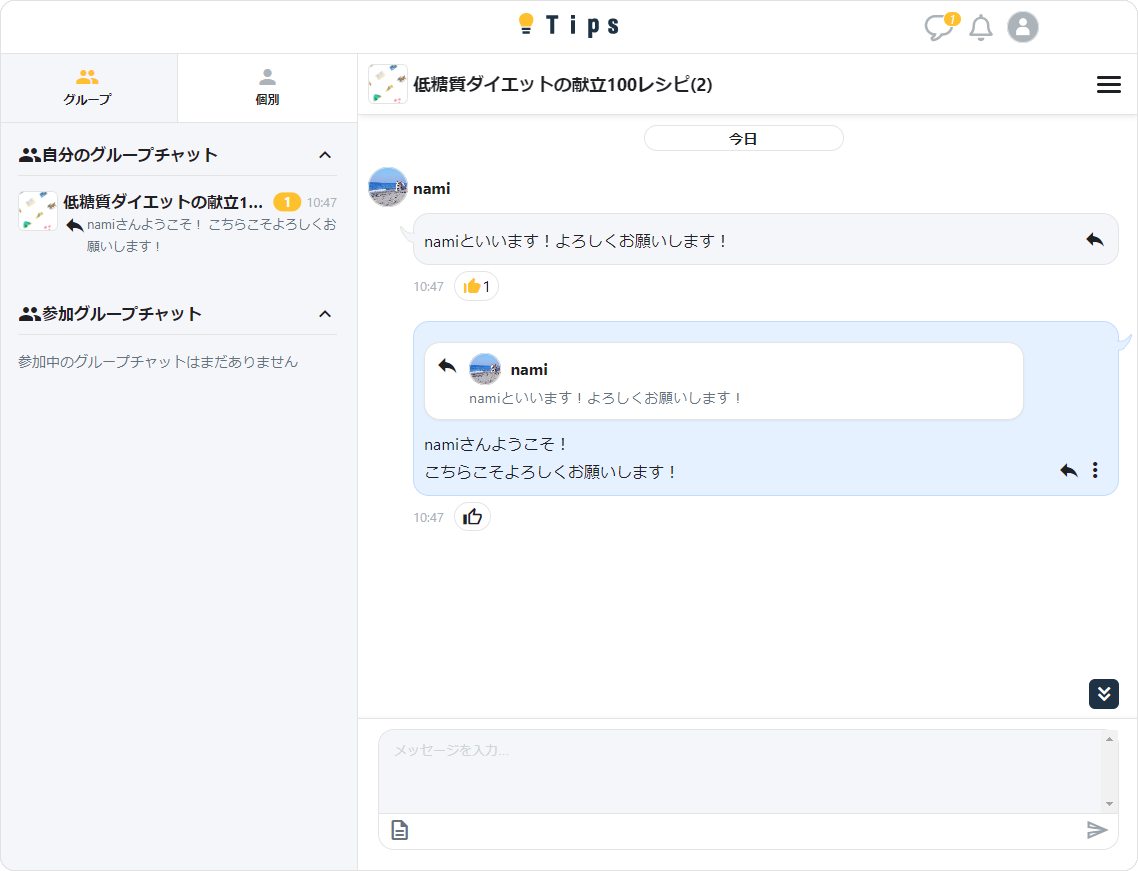The image size is (1138, 871).
Task: Click the nami sender name above first message
Action: click(432, 189)
